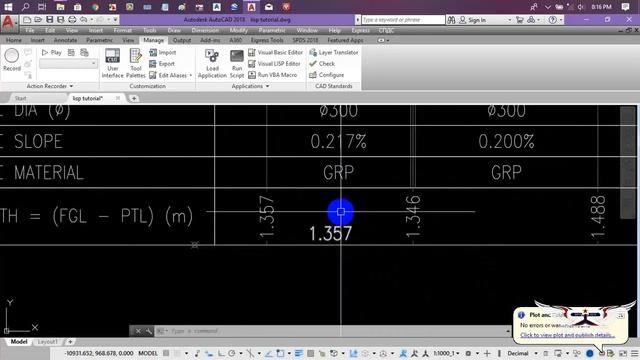The height and width of the screenshot is (360, 640).
Task: Switch to the Annotate ribbon tab
Action: click(x=65, y=40)
